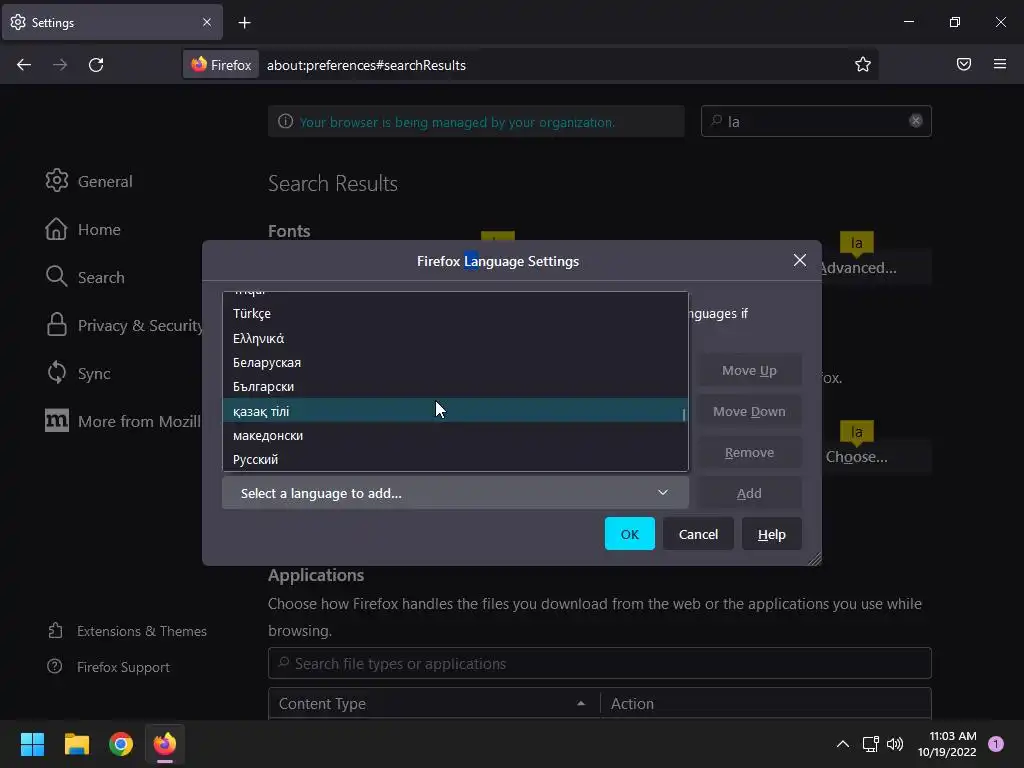Screen dimensions: 1024x768
Task: Select Türkçe in language list
Action: pos(455,313)
